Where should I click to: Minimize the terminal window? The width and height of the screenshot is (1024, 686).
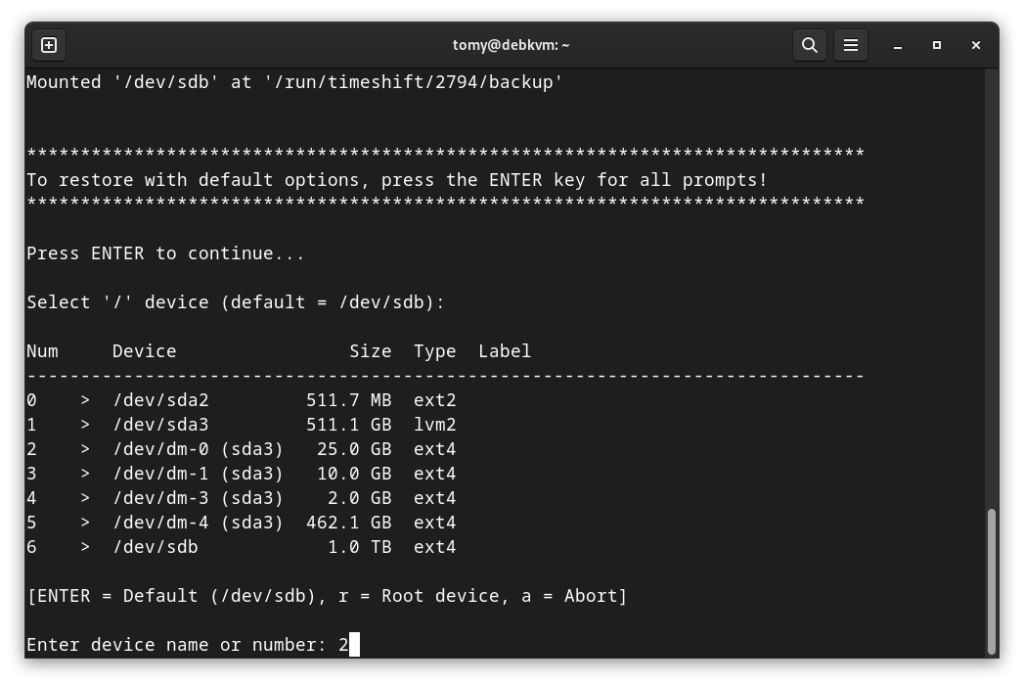click(x=897, y=45)
